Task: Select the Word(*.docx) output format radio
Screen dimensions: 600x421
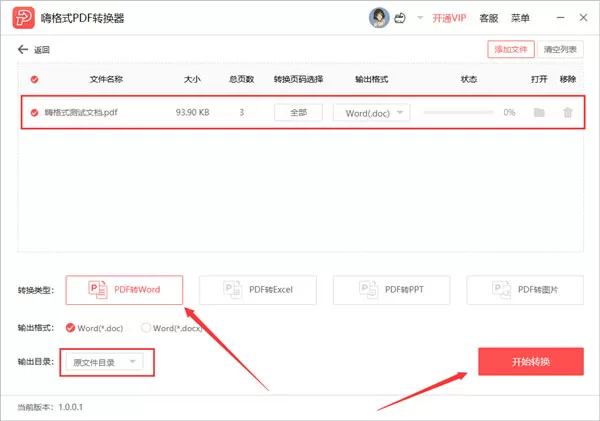Action: (146, 328)
